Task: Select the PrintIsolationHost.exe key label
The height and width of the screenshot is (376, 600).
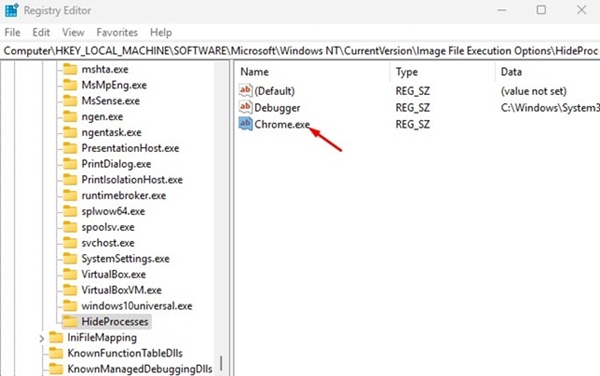Action: tap(132, 179)
